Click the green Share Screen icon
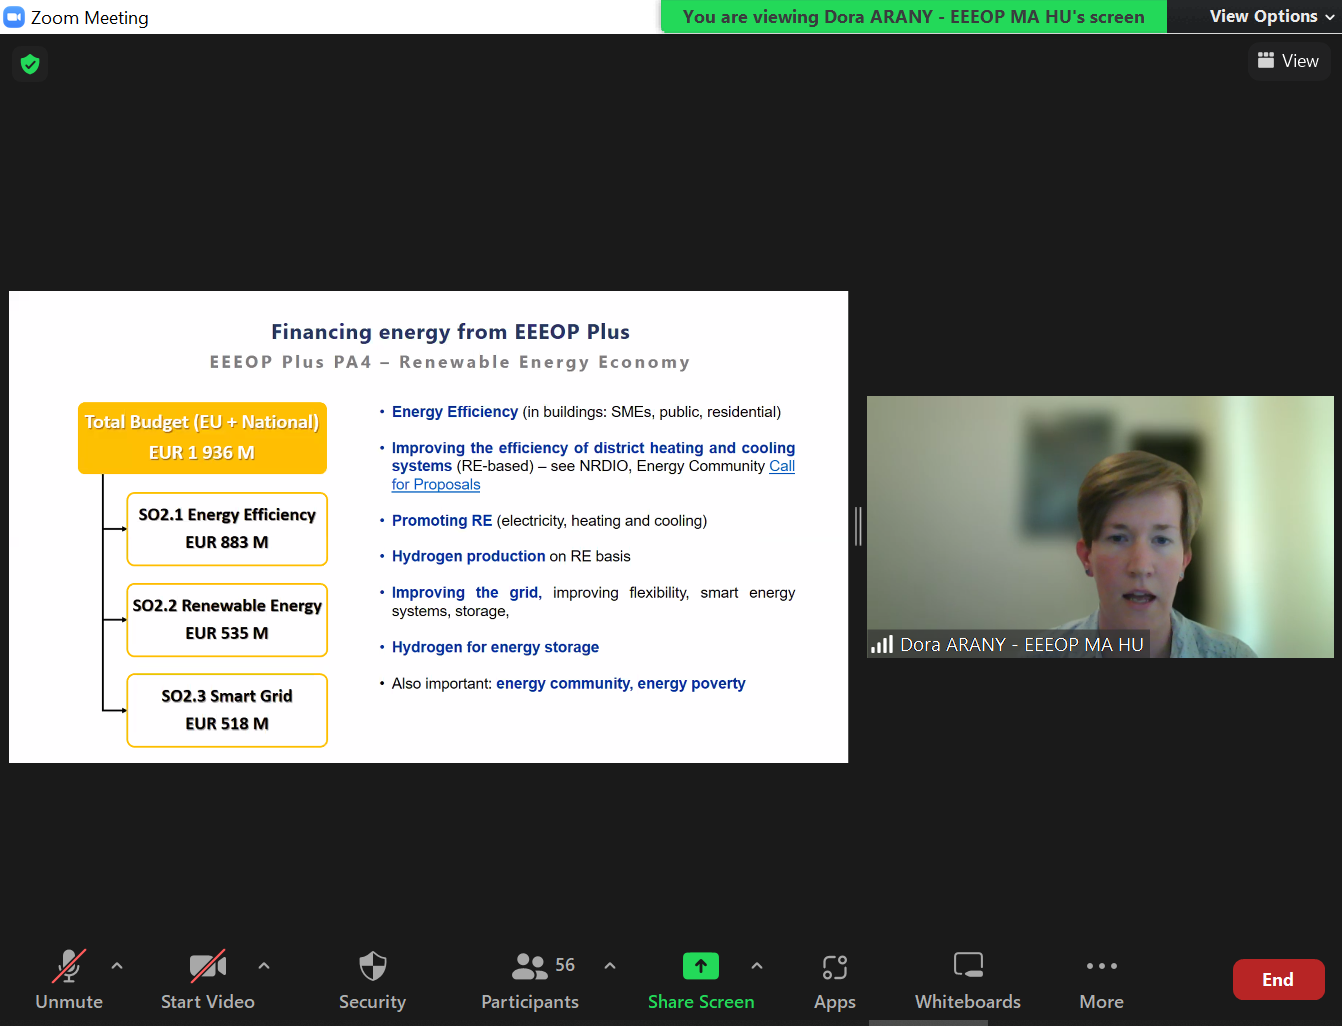This screenshot has height=1026, width=1342. (700, 966)
